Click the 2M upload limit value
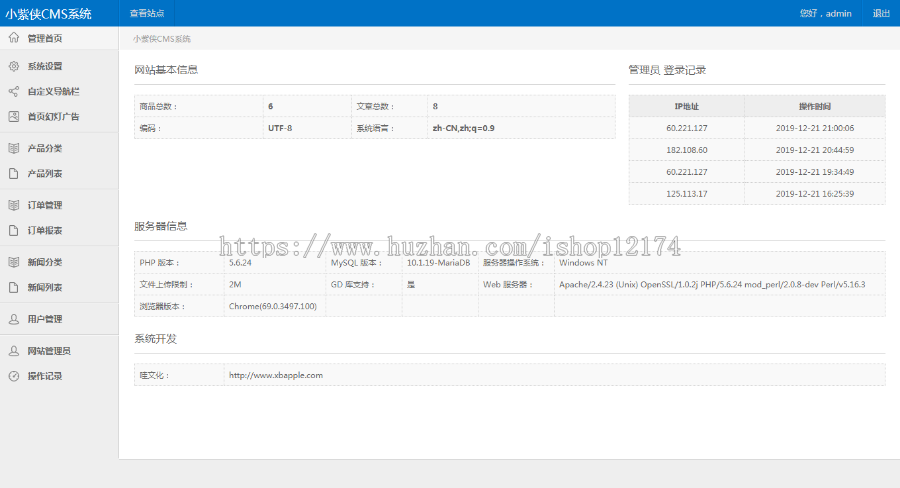Viewport: 900px width, 488px height. pos(235,284)
